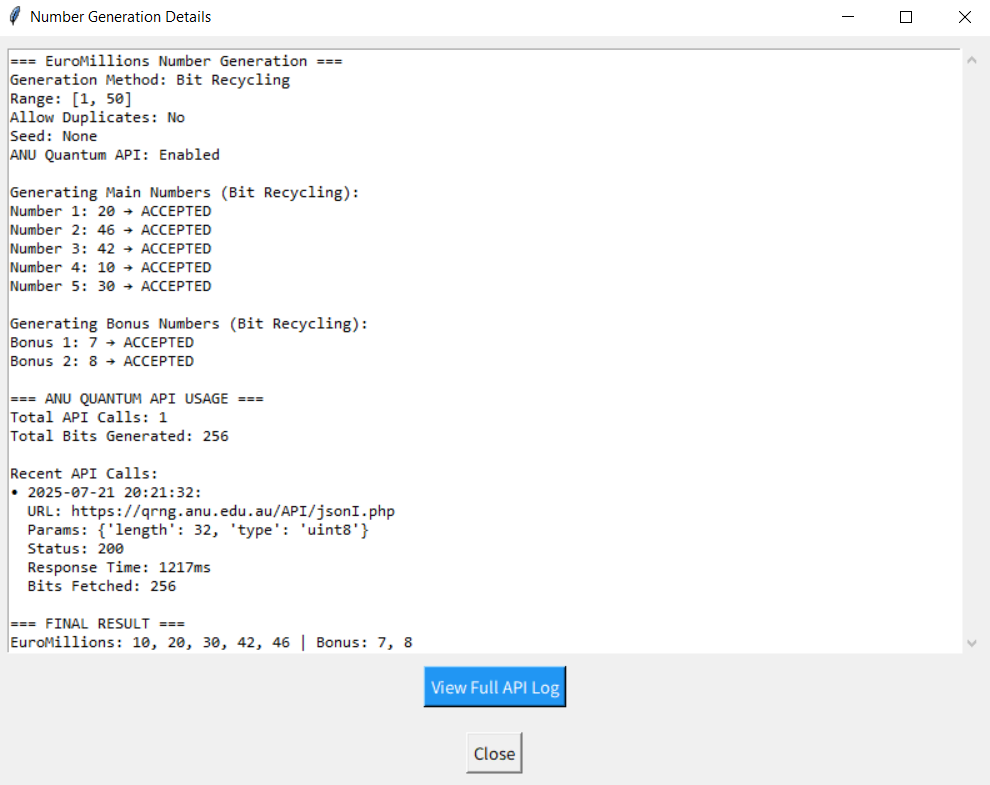
Task: Click the timestamp "2025-07-21 20:21:32:"
Action: 114,493
